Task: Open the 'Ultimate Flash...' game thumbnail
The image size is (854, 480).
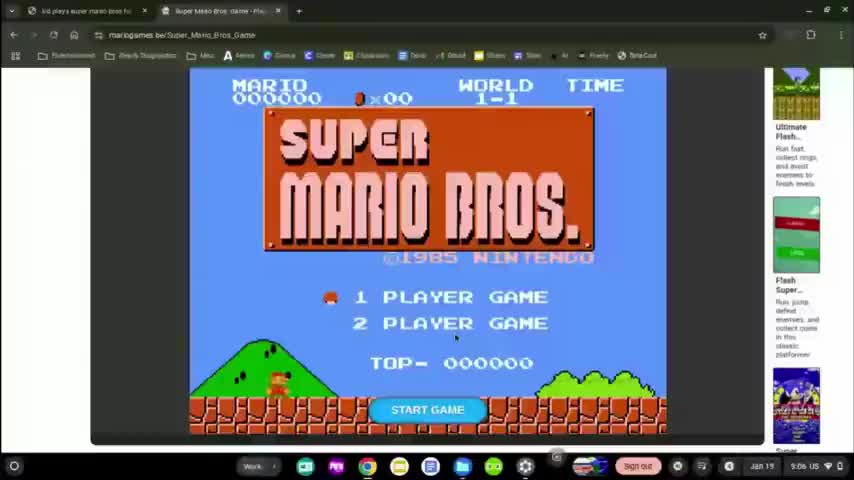Action: pos(796,93)
